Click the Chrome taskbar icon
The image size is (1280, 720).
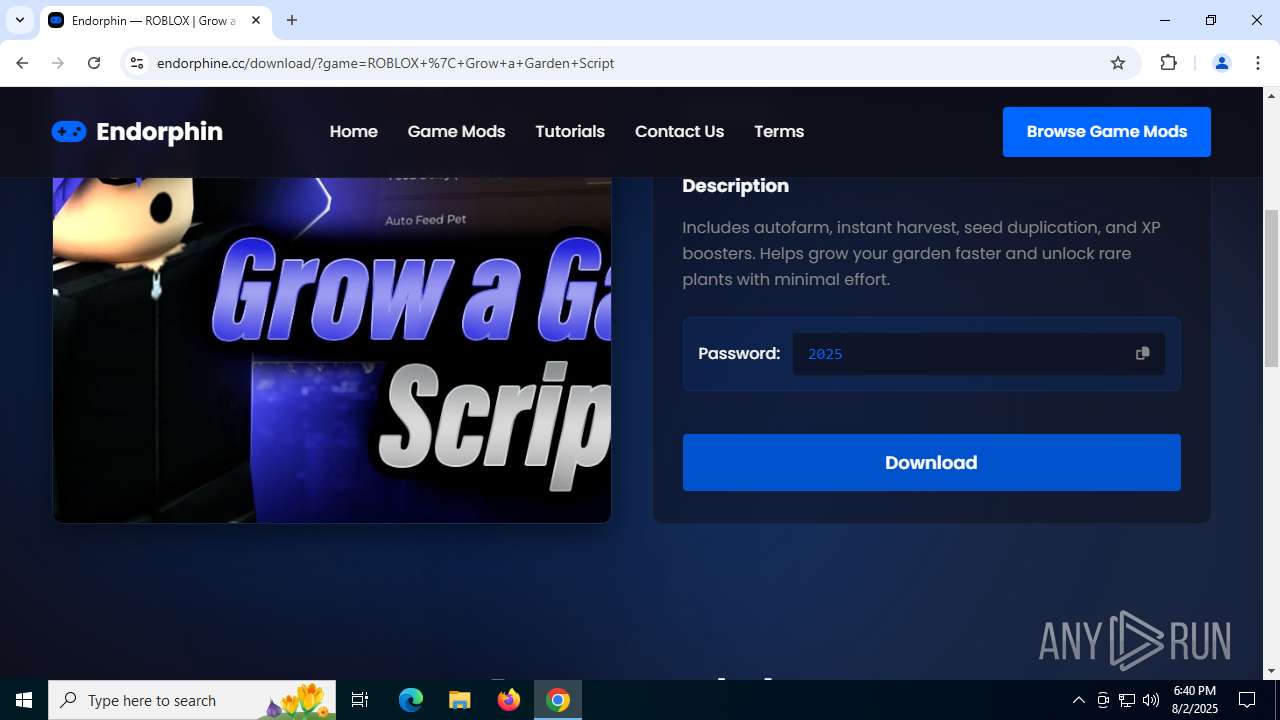click(x=558, y=700)
